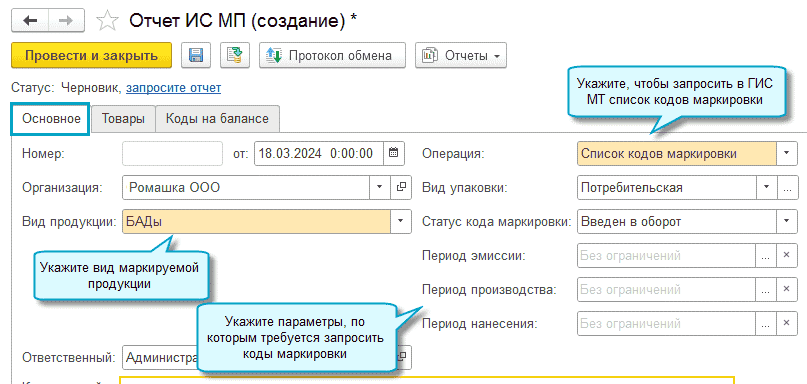Open the Отчеты dropdown menu
Image resolution: width=807 pixels, height=384 pixels.
461,55
